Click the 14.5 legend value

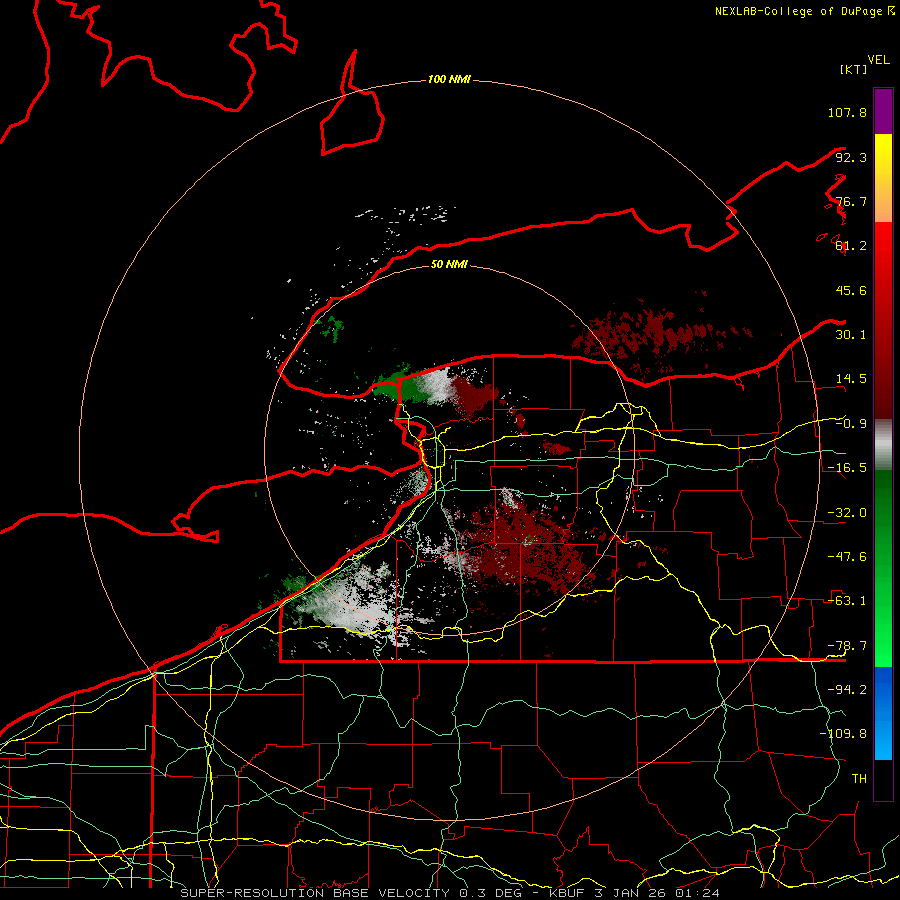click(851, 379)
